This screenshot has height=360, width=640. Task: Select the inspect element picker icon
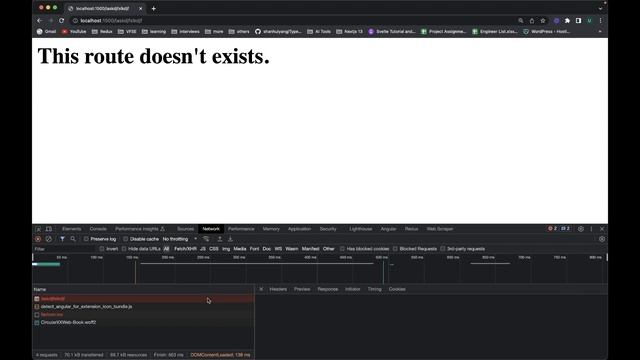[38, 229]
